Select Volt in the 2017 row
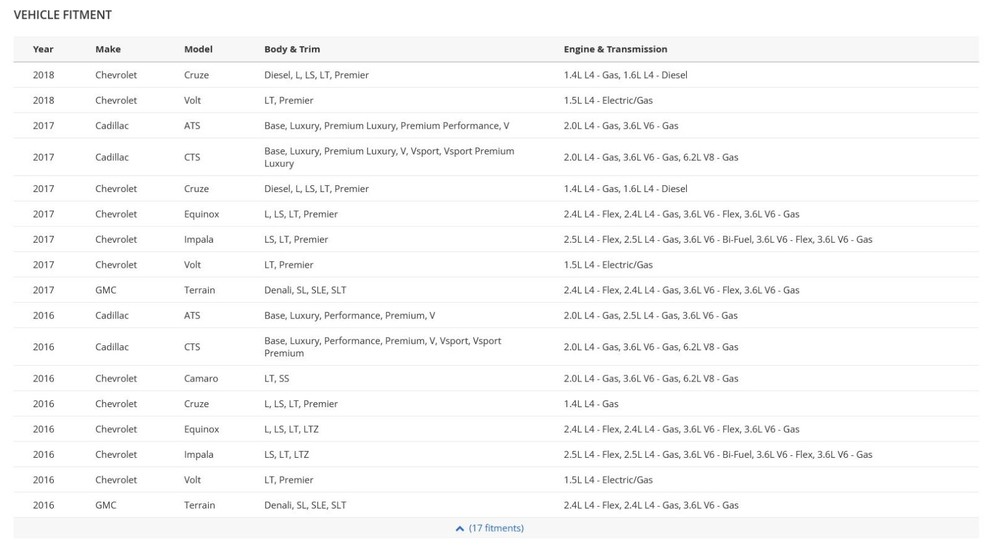This screenshot has width=1000, height=551. pyautogui.click(x=192, y=265)
